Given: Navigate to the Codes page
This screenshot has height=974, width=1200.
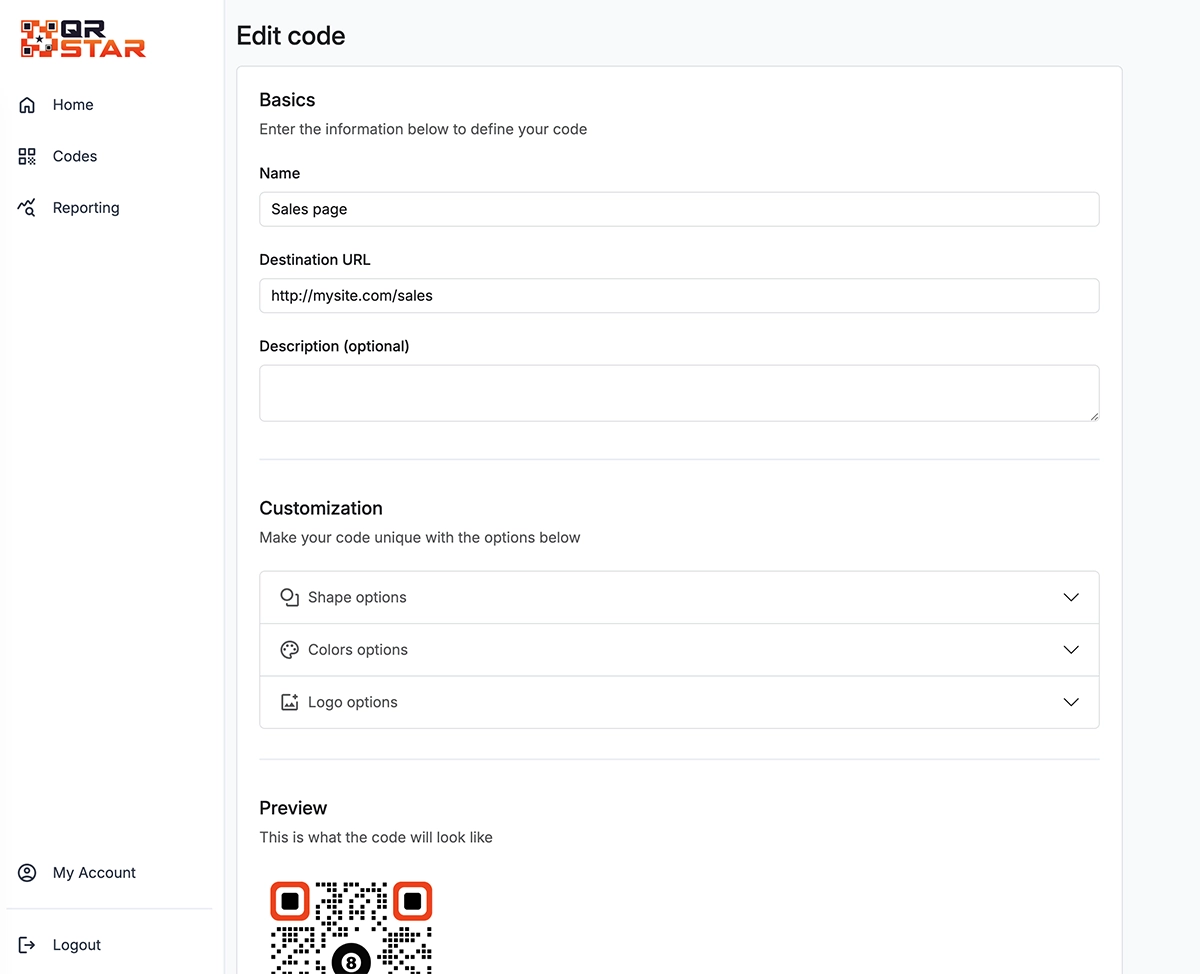Looking at the screenshot, I should coord(74,156).
